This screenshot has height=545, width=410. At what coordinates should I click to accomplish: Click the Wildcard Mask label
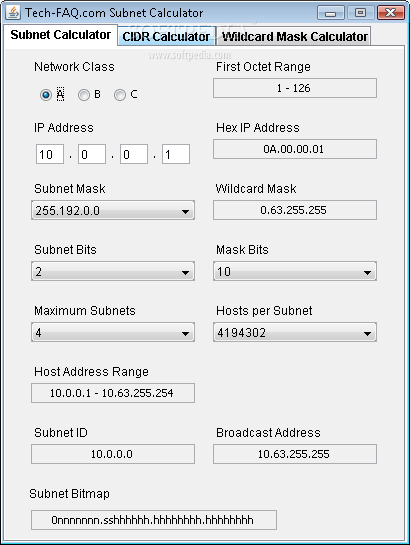coord(256,189)
